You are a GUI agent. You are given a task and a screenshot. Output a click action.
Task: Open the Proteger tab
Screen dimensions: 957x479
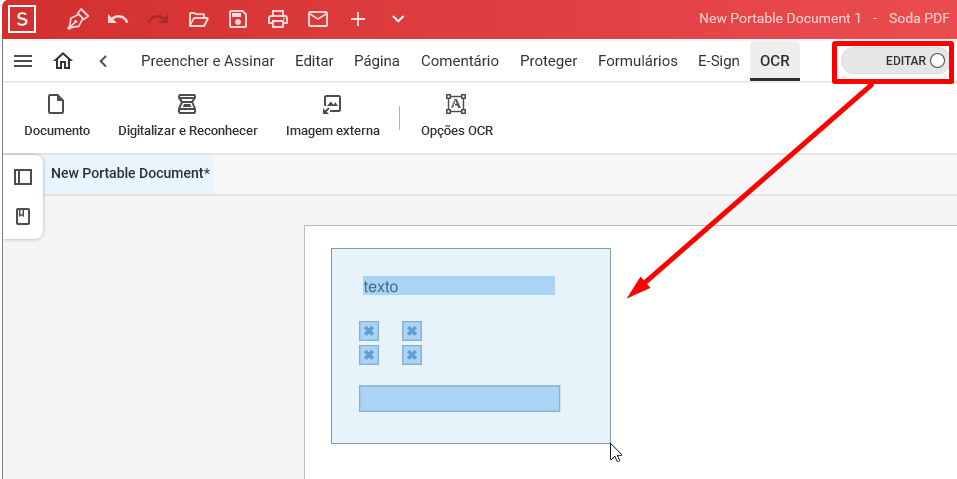click(549, 61)
